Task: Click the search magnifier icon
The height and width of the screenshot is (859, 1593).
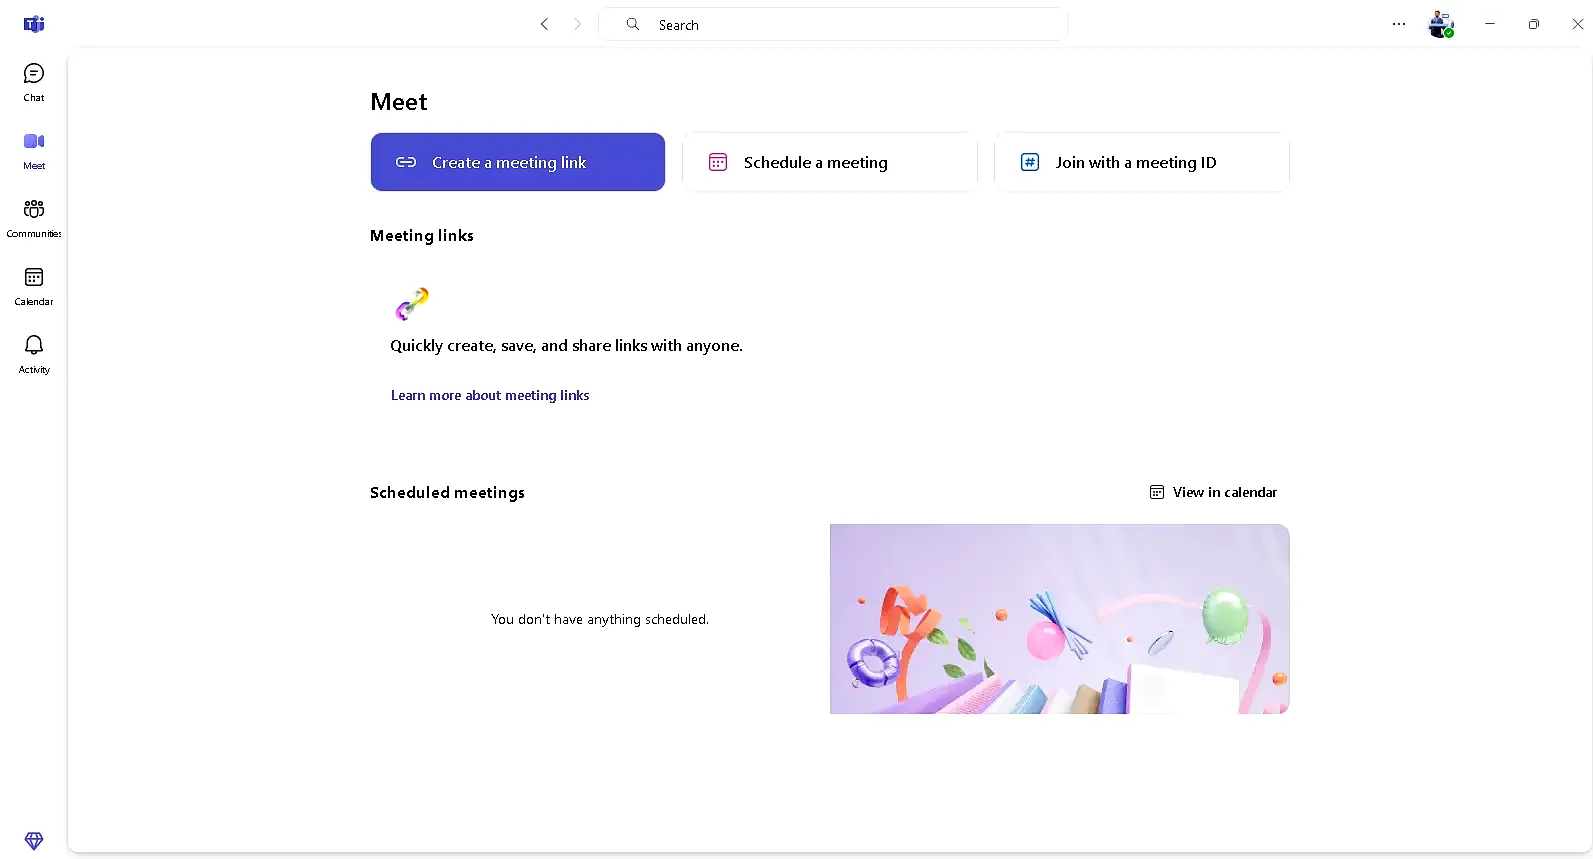Action: (x=633, y=24)
